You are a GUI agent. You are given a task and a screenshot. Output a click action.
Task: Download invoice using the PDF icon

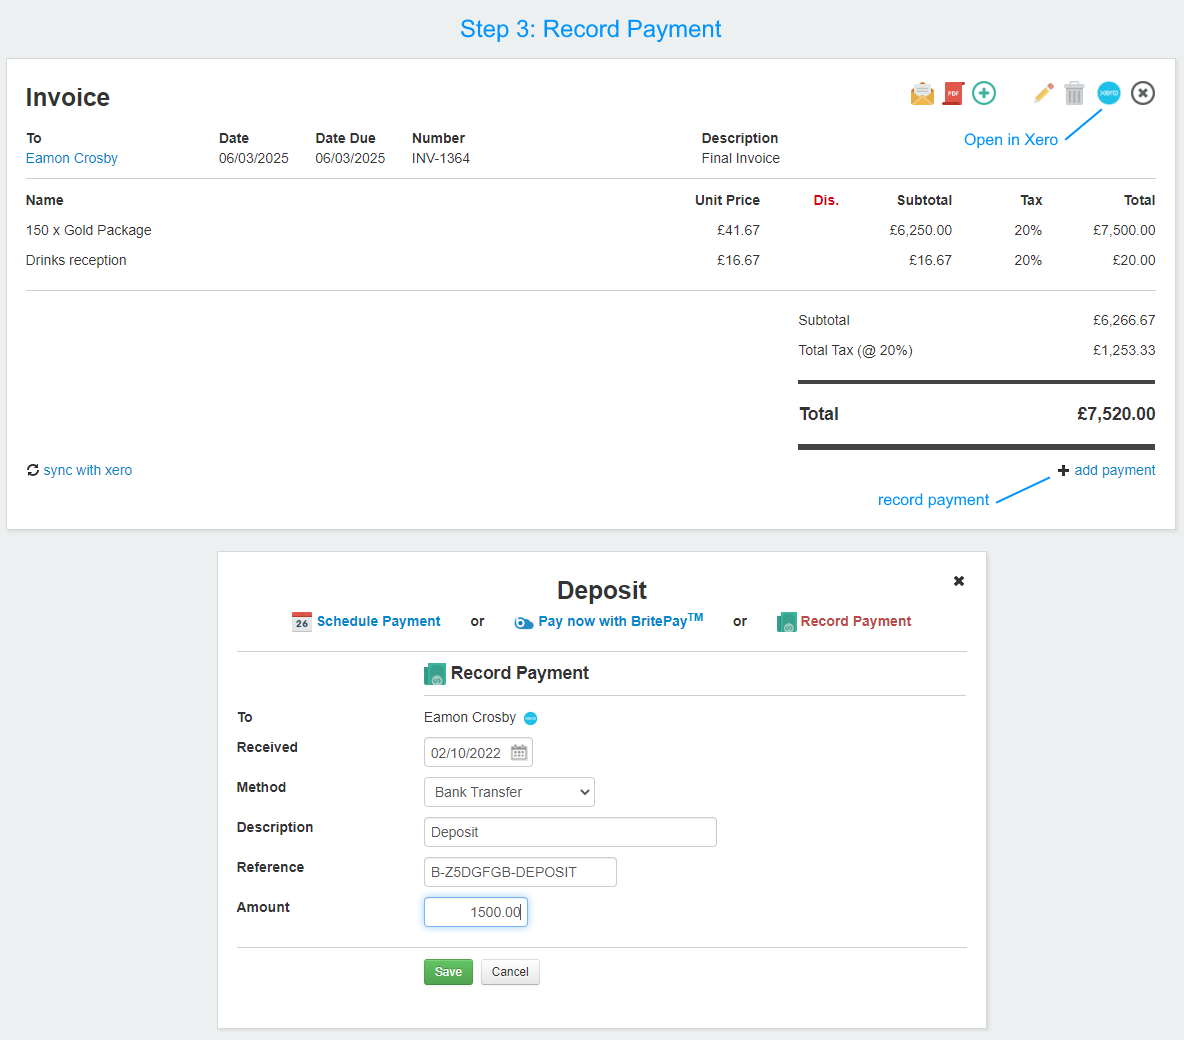953,94
